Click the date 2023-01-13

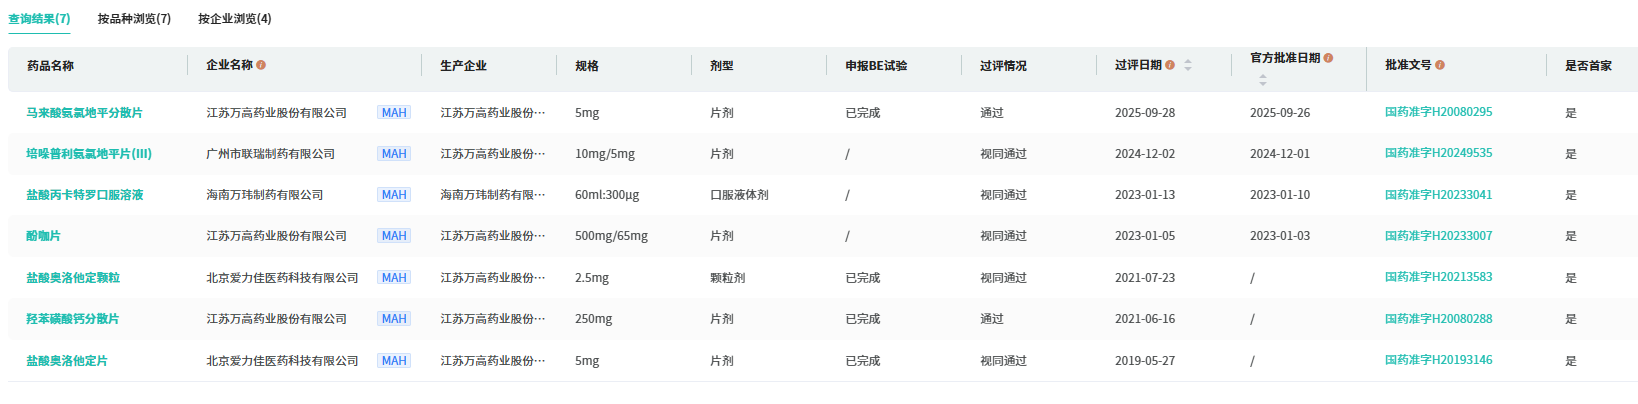(x=1145, y=195)
